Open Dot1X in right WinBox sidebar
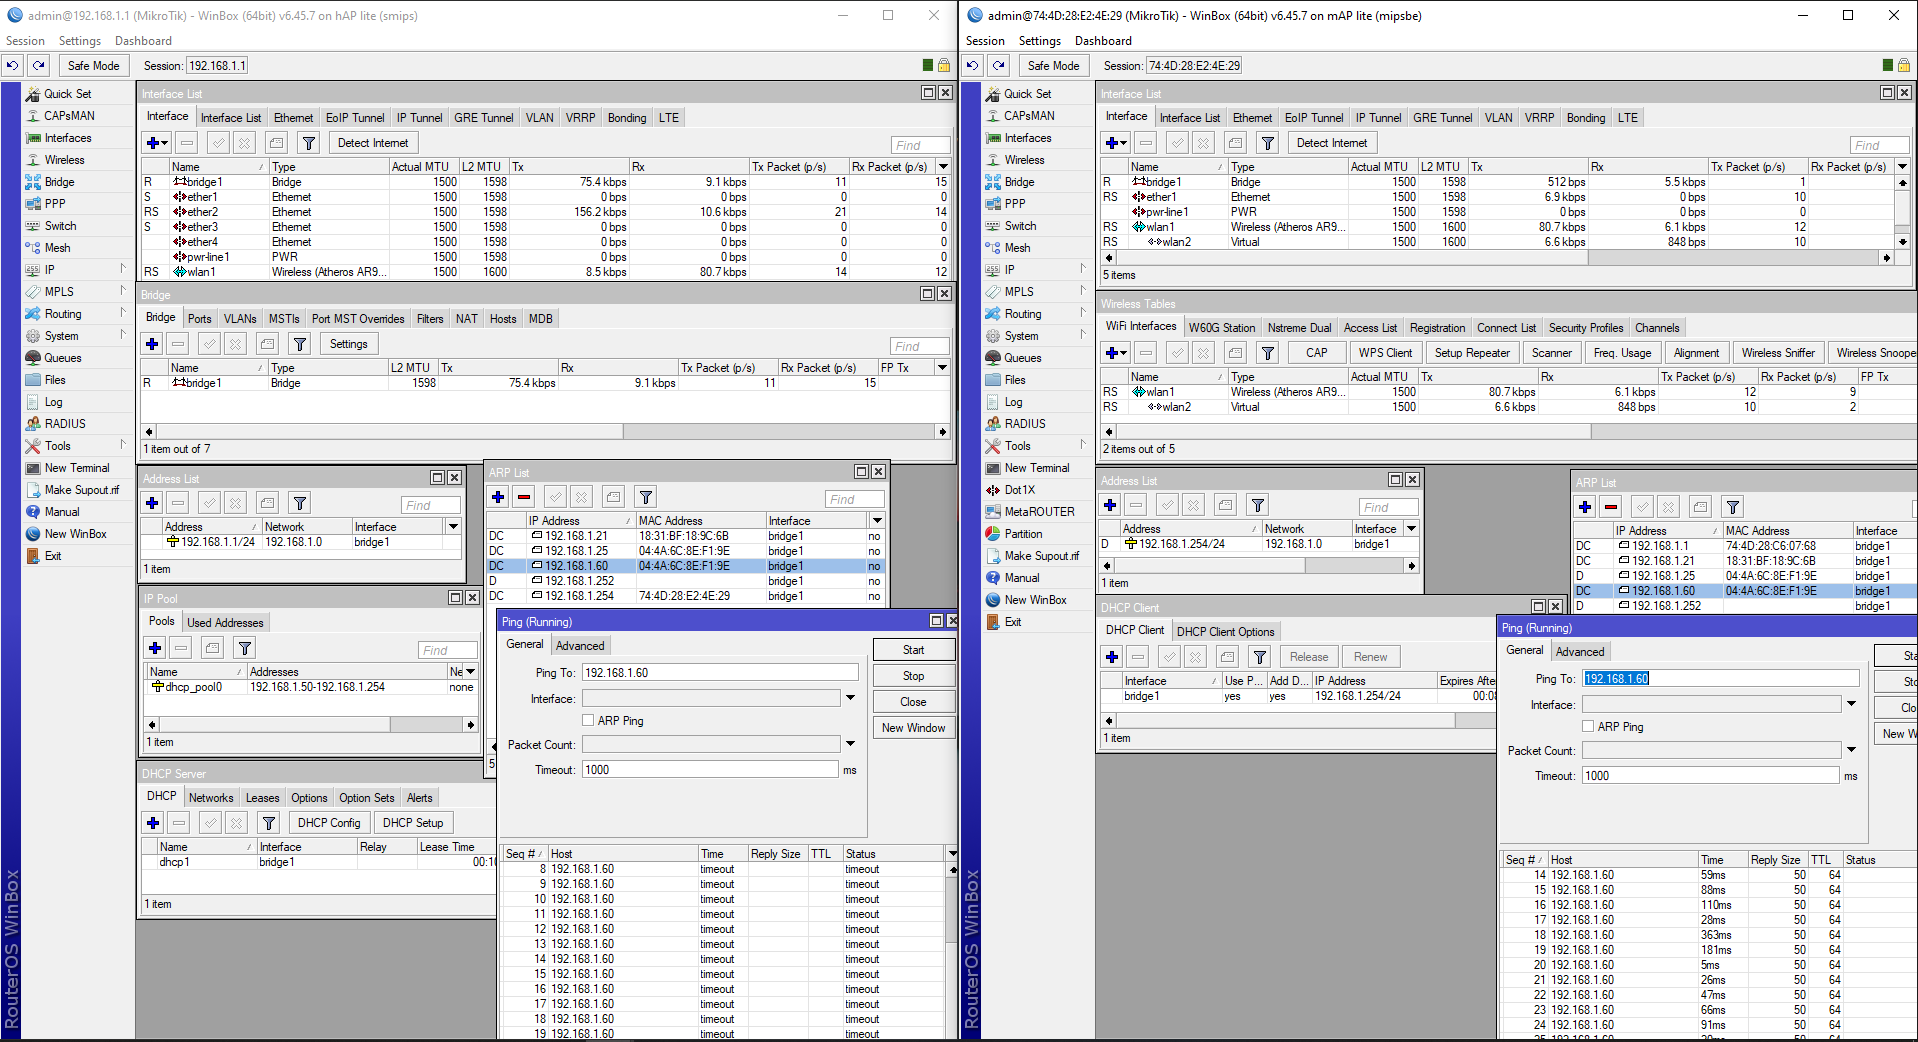Viewport: 1918px width, 1042px height. (x=1019, y=490)
